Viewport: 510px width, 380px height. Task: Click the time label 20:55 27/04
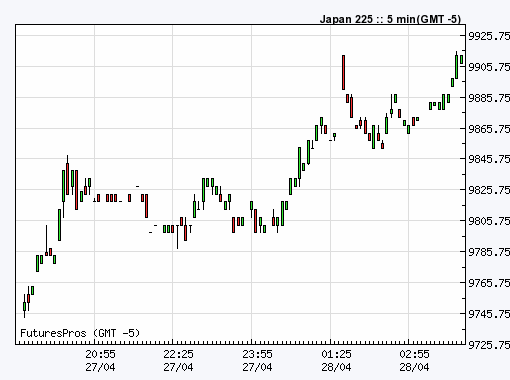pyautogui.click(x=100, y=360)
